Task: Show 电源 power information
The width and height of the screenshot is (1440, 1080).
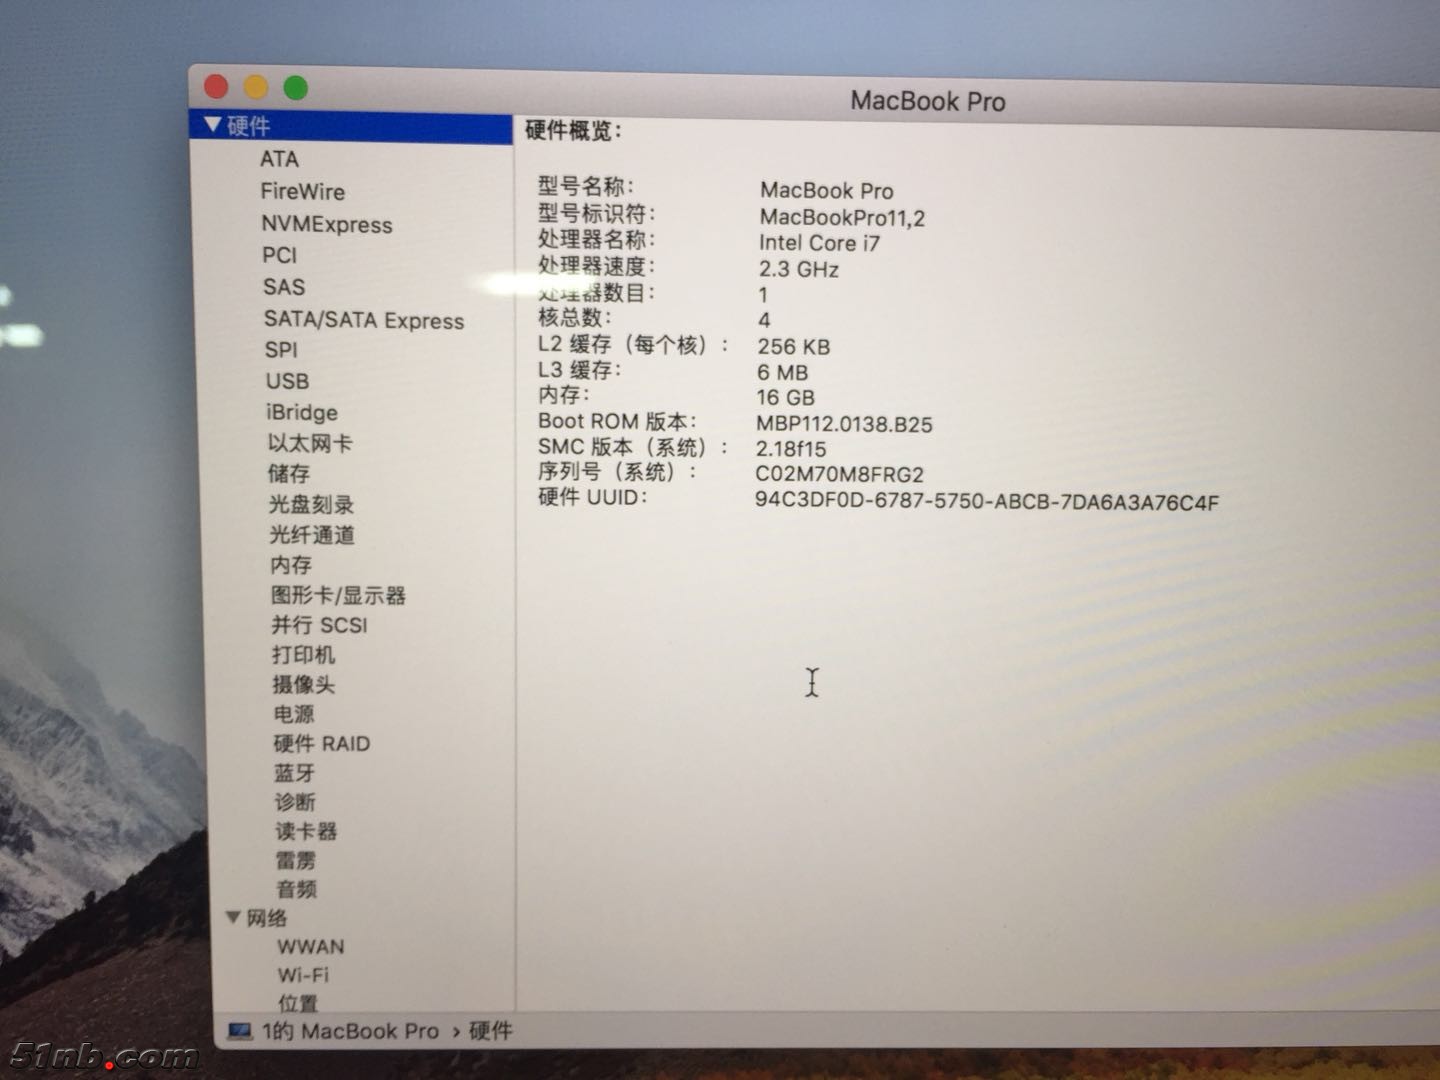Action: 294,714
